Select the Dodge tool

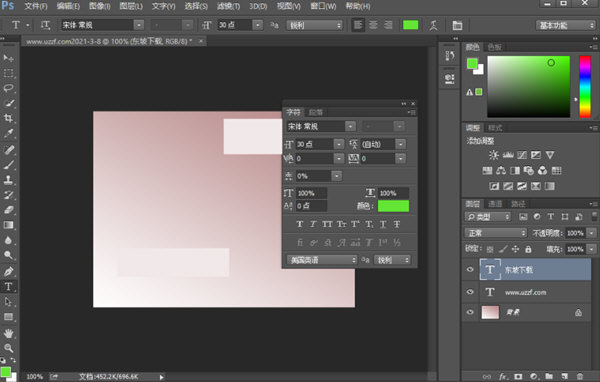pos(8,255)
